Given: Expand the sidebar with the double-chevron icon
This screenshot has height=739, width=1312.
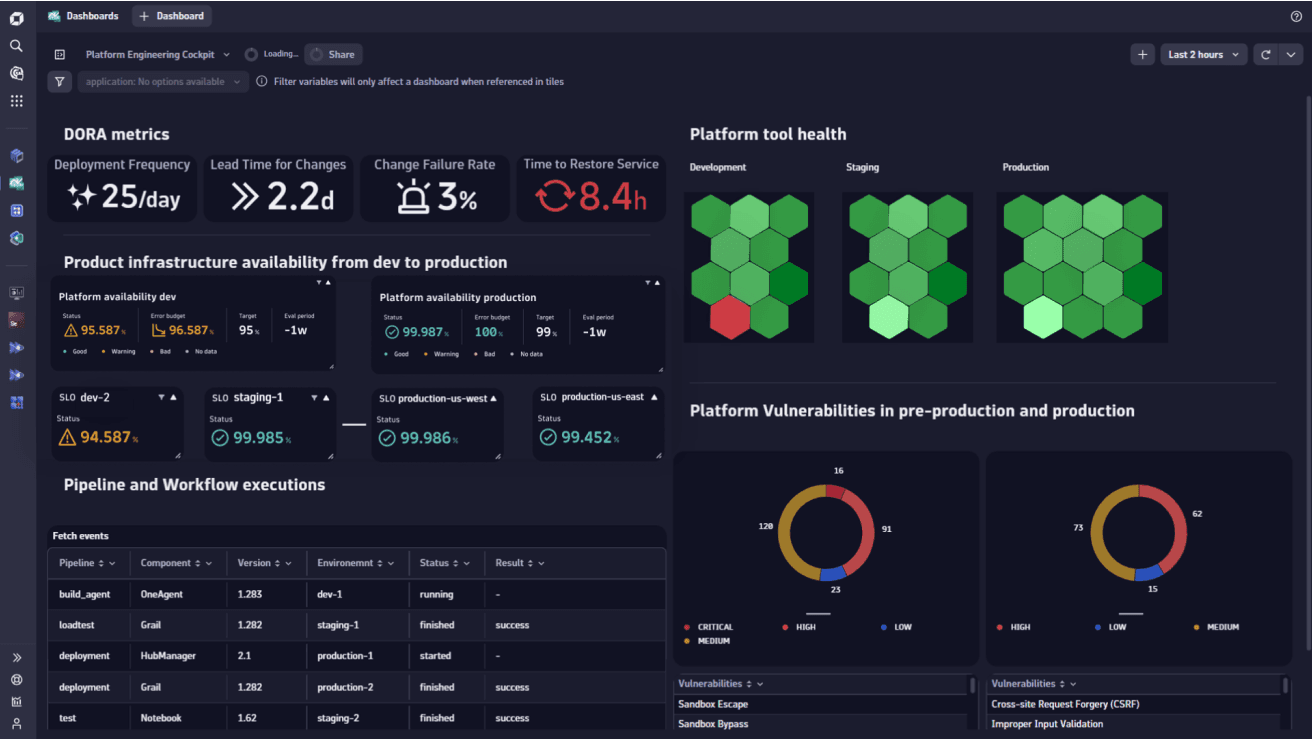Looking at the screenshot, I should pyautogui.click(x=16, y=658).
